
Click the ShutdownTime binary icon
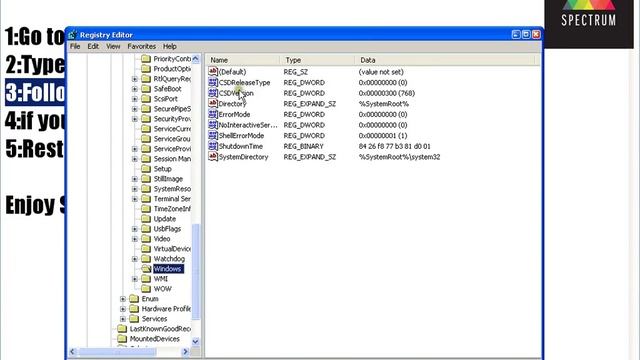coord(213,146)
